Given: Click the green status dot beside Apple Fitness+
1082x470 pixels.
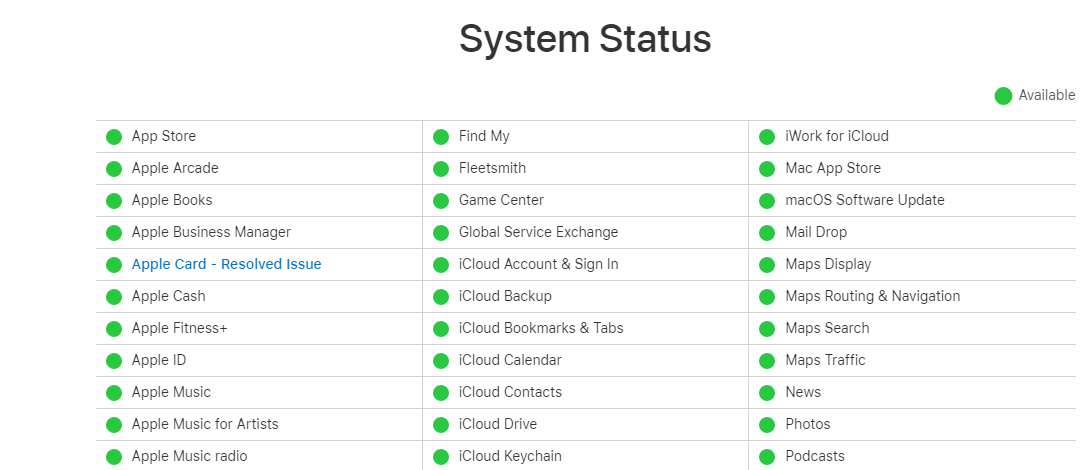Looking at the screenshot, I should tap(114, 329).
